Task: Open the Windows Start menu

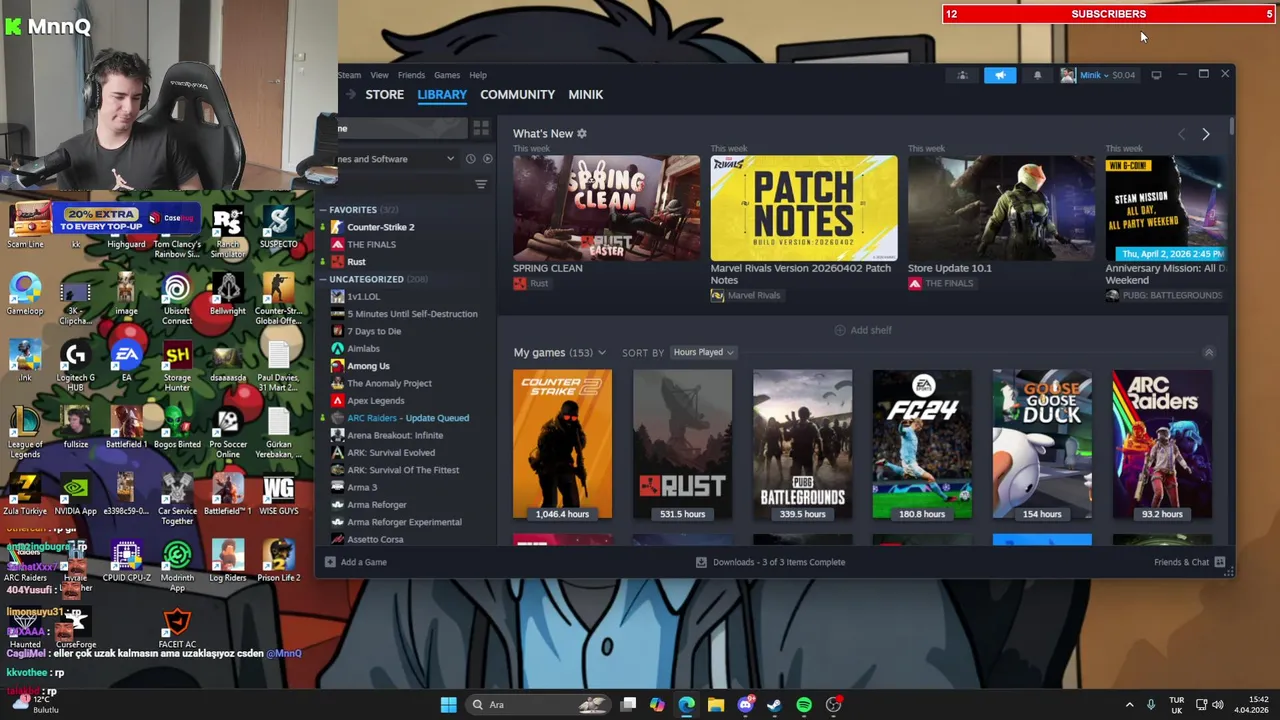Action: 449,705
